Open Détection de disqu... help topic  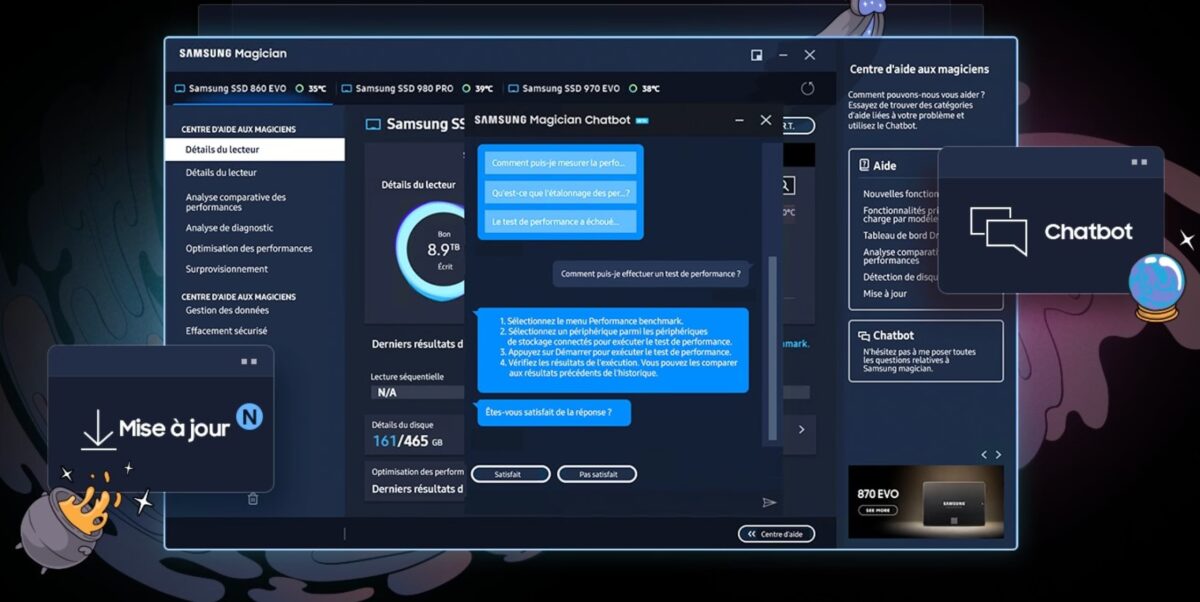coord(901,277)
